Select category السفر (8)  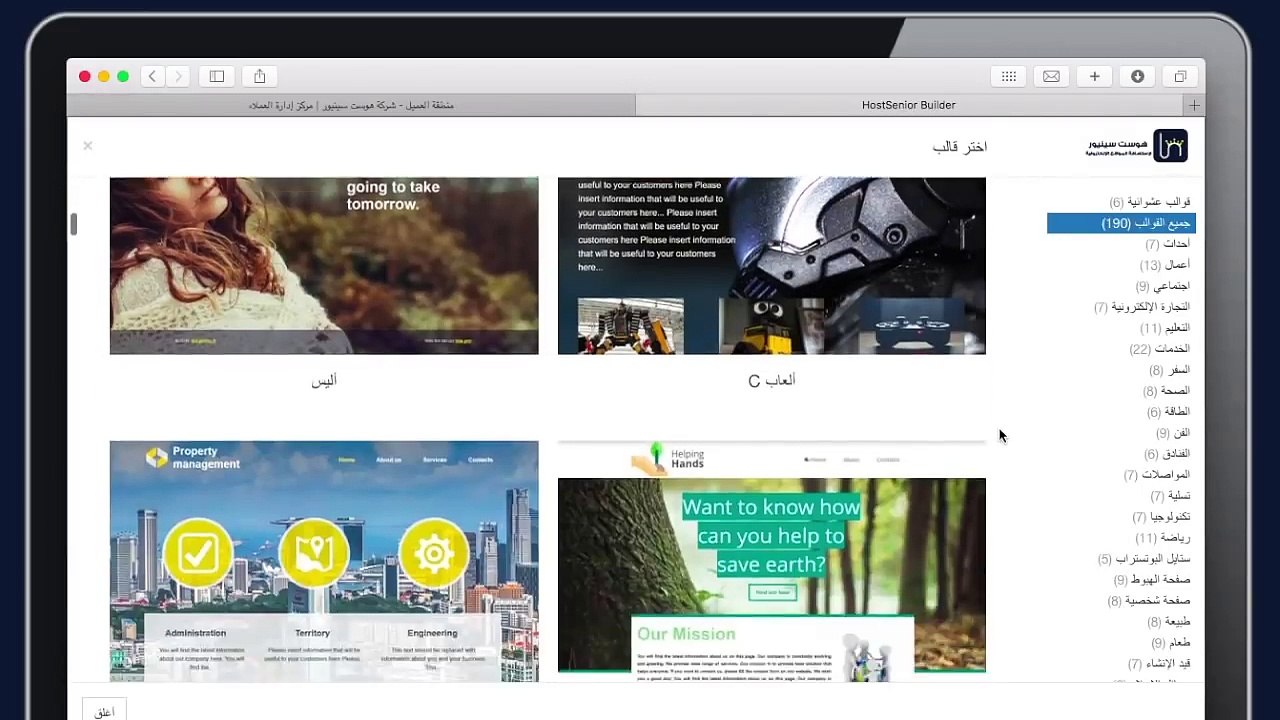1169,370
